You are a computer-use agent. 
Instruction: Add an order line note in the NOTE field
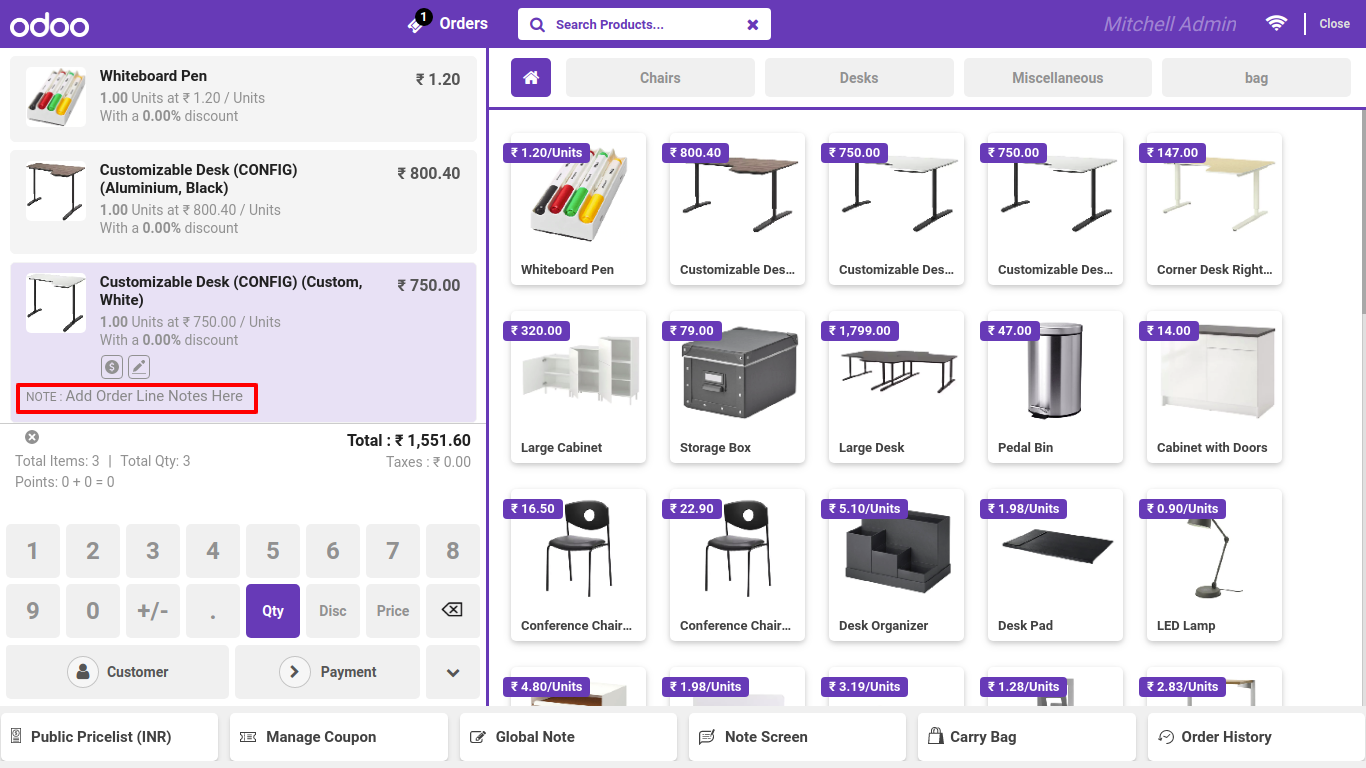(136, 397)
